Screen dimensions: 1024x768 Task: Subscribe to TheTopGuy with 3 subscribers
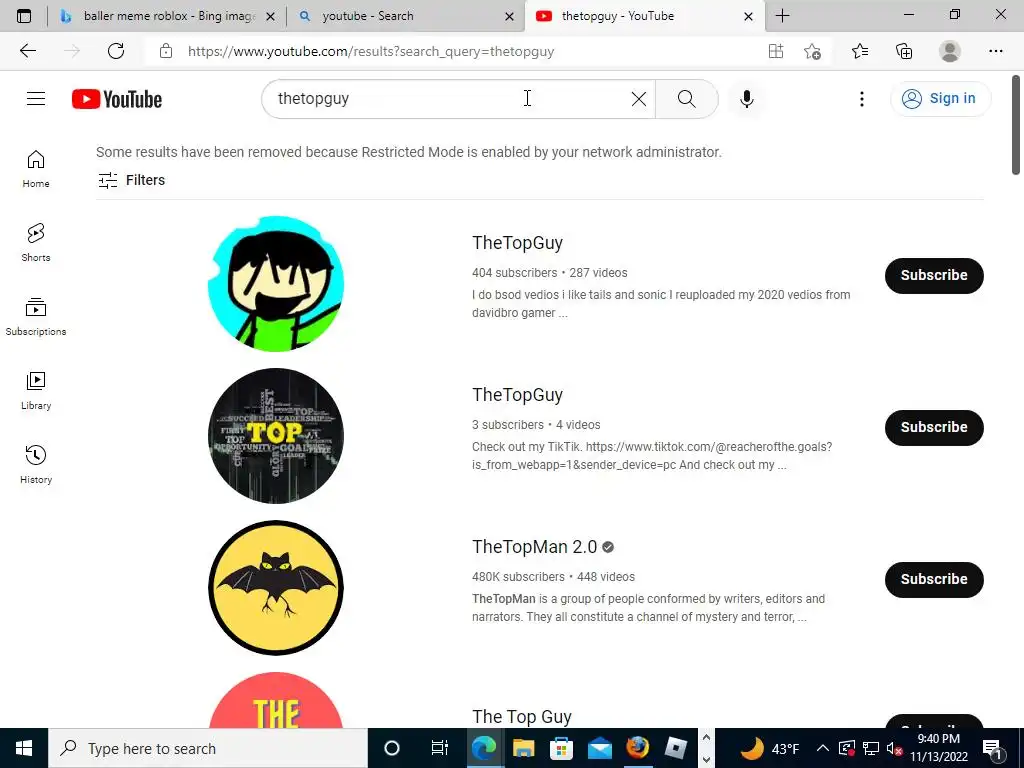934,428
